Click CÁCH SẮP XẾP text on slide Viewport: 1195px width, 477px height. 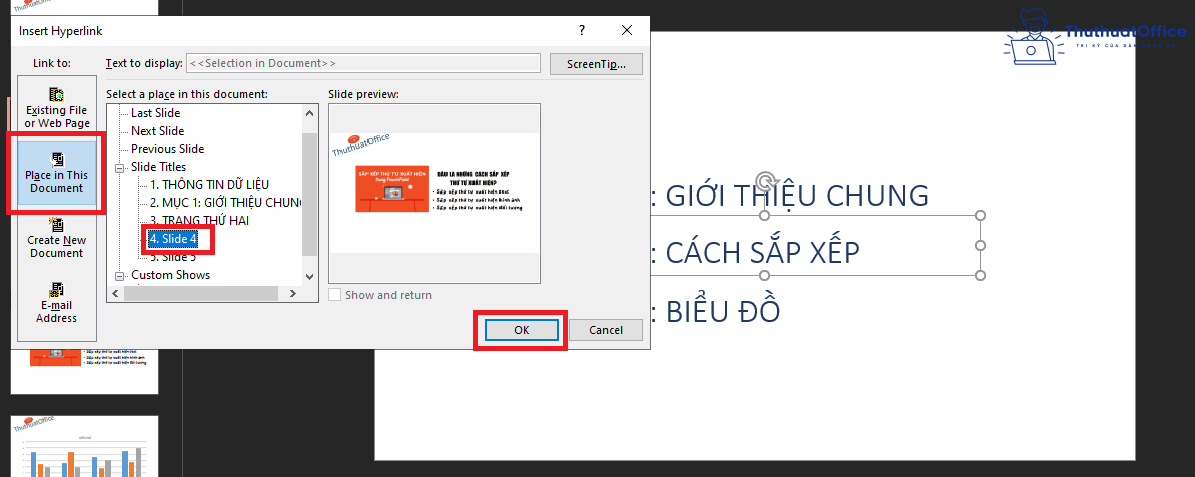pos(763,252)
